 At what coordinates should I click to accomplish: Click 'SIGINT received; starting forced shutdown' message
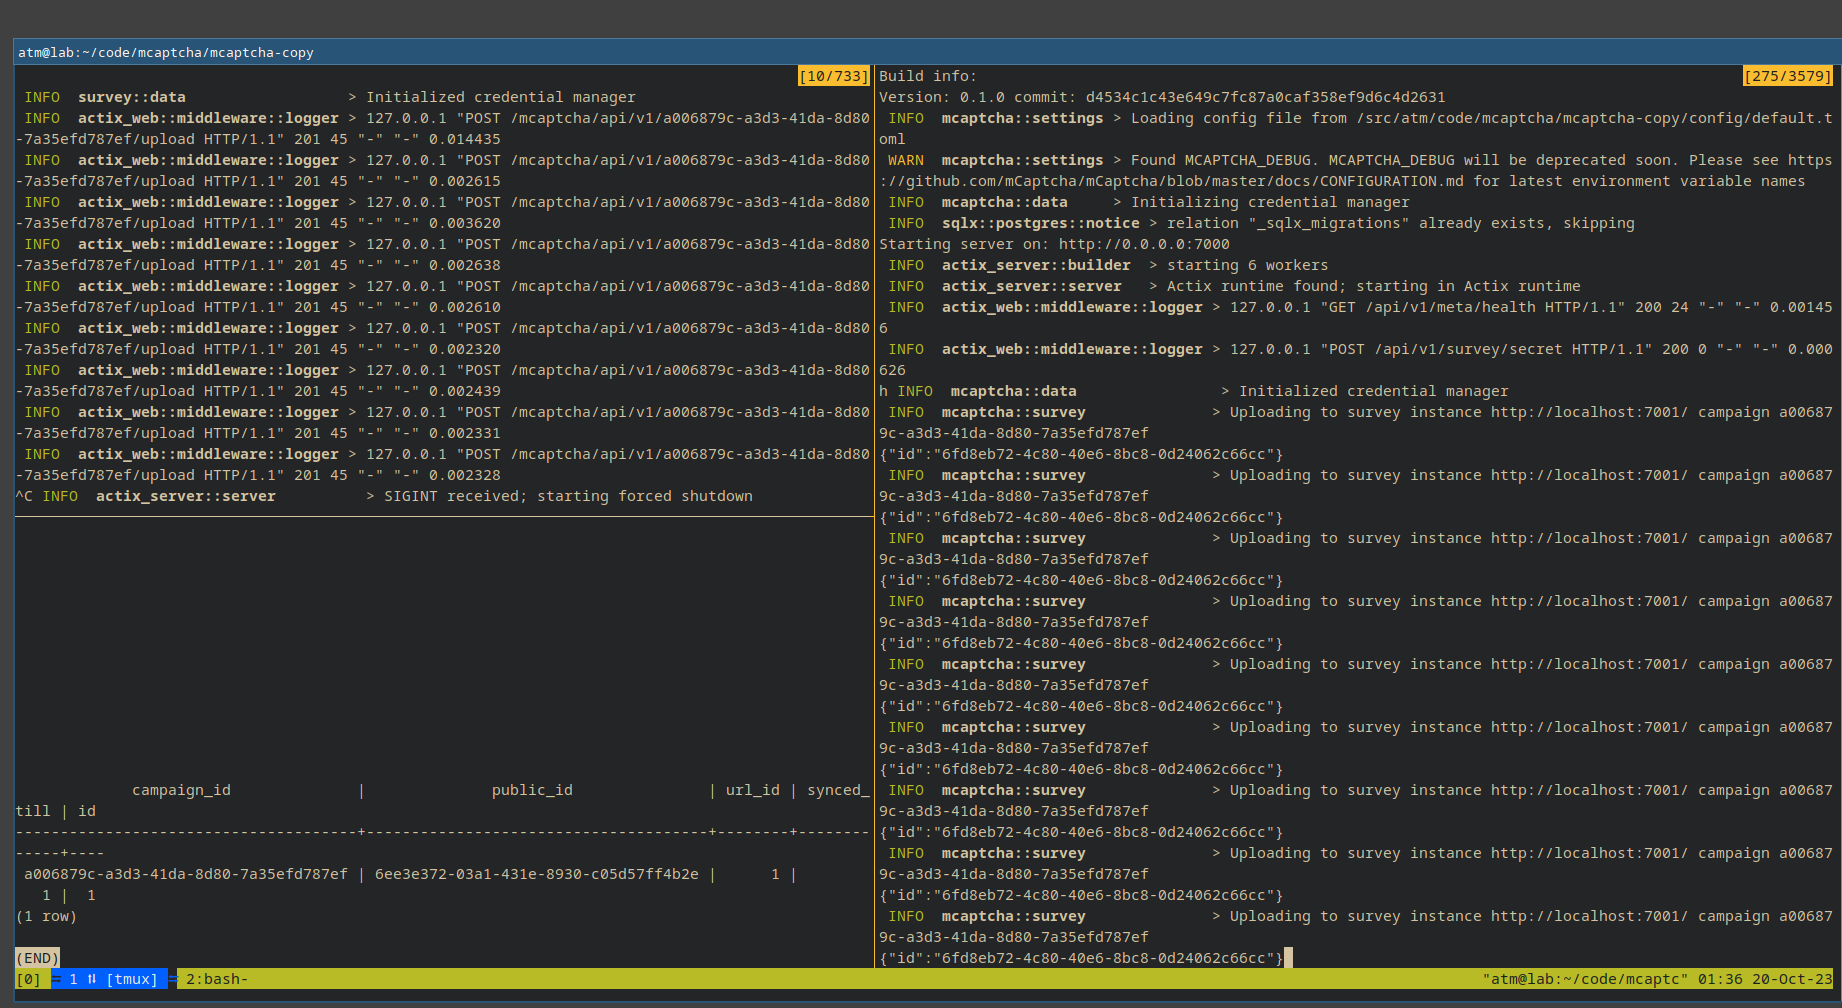pyautogui.click(x=568, y=496)
